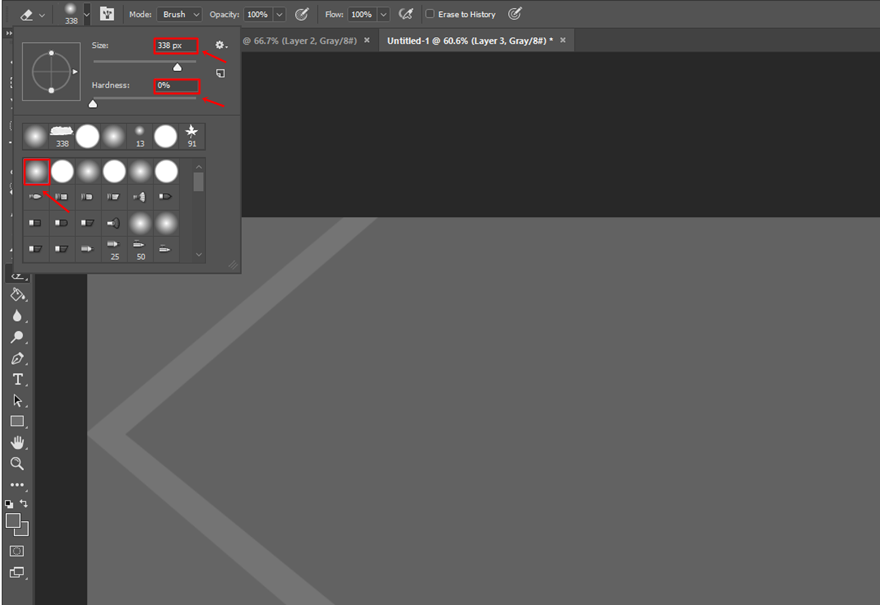880x605 pixels.
Task: Select the Type tool
Action: click(17, 379)
